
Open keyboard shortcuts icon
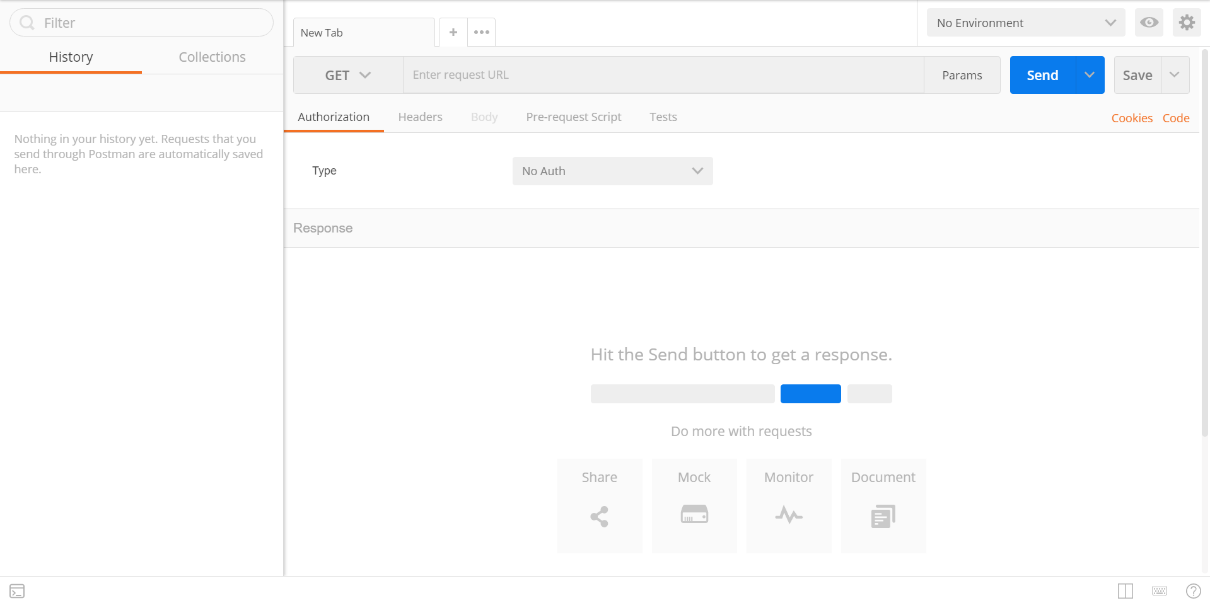click(1159, 591)
